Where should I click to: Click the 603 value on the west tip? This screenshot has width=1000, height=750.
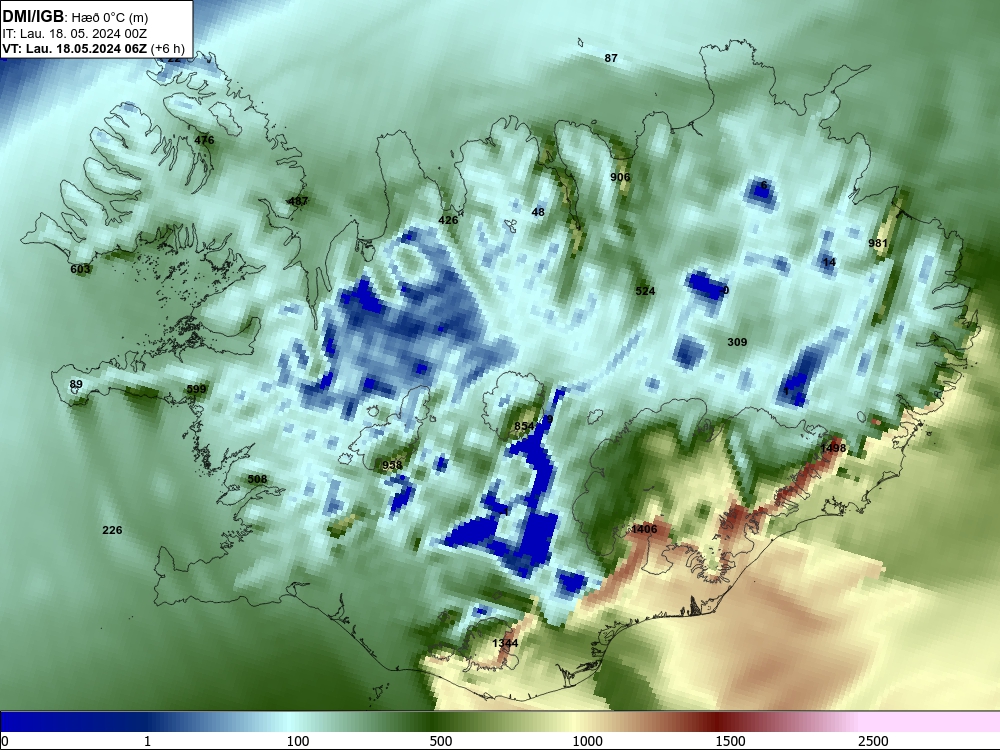point(80,269)
